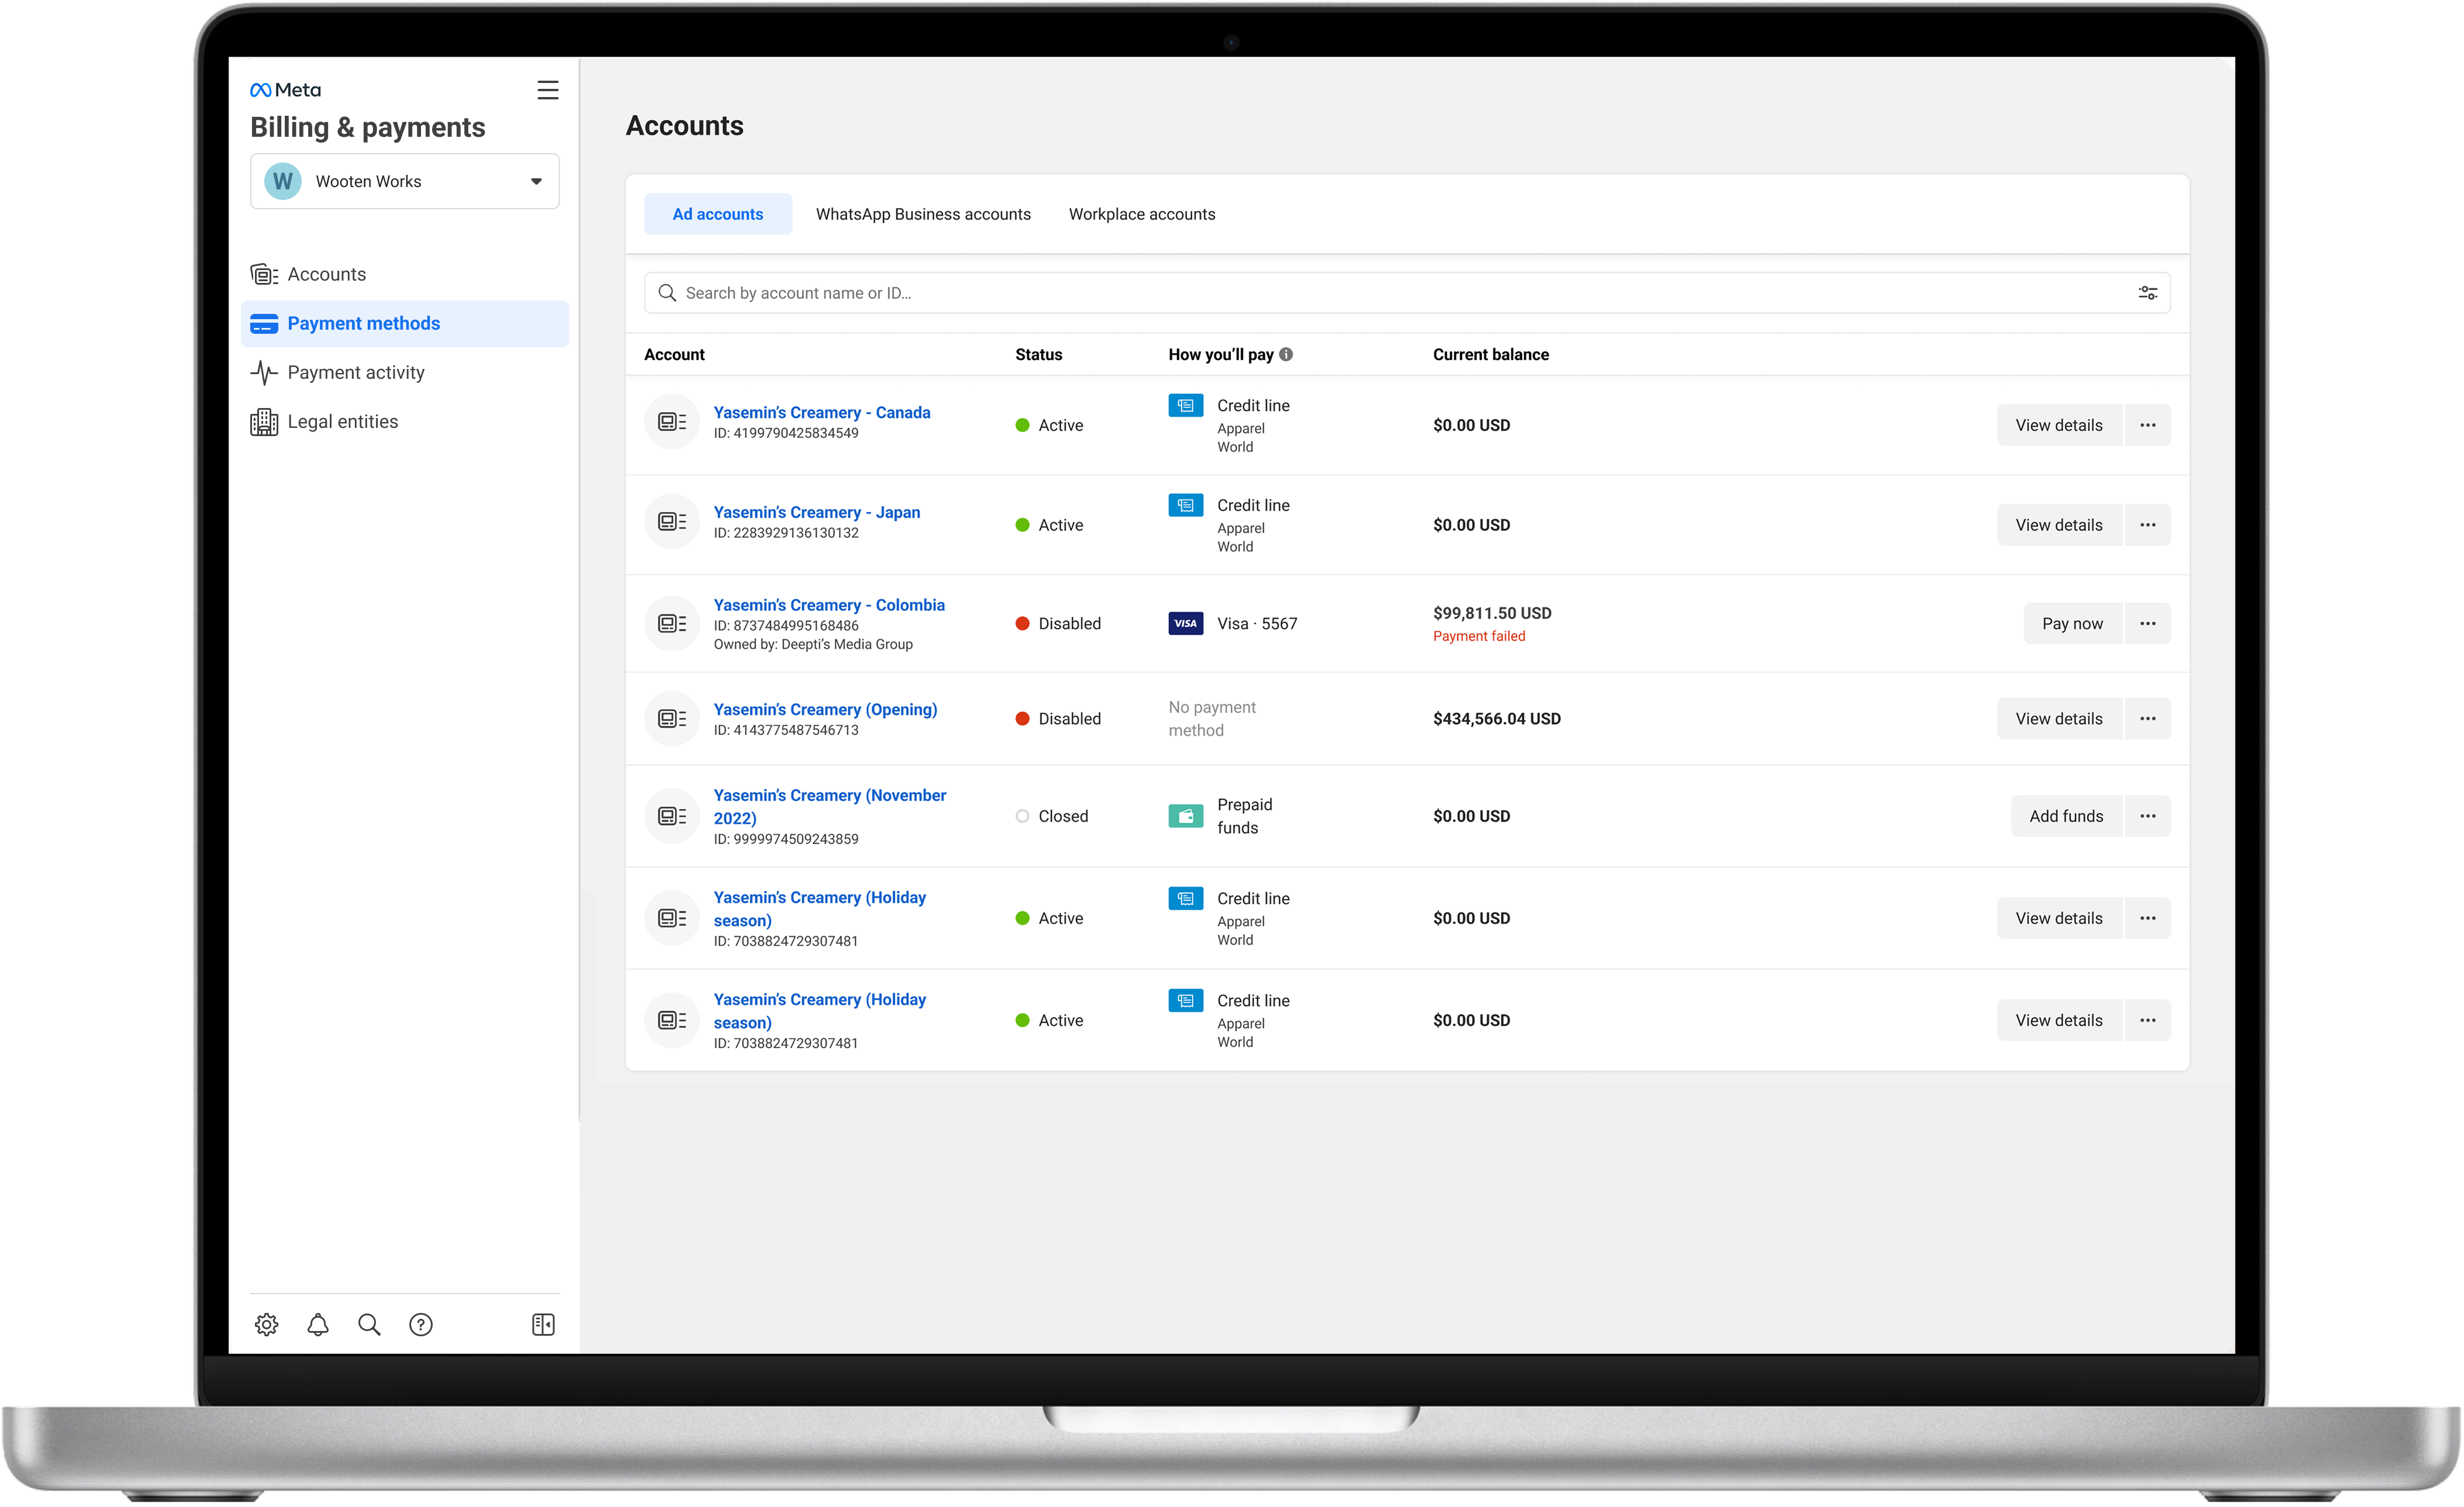Go to Accounts in the sidebar
This screenshot has width=2464, height=1507.
[x=404, y=274]
